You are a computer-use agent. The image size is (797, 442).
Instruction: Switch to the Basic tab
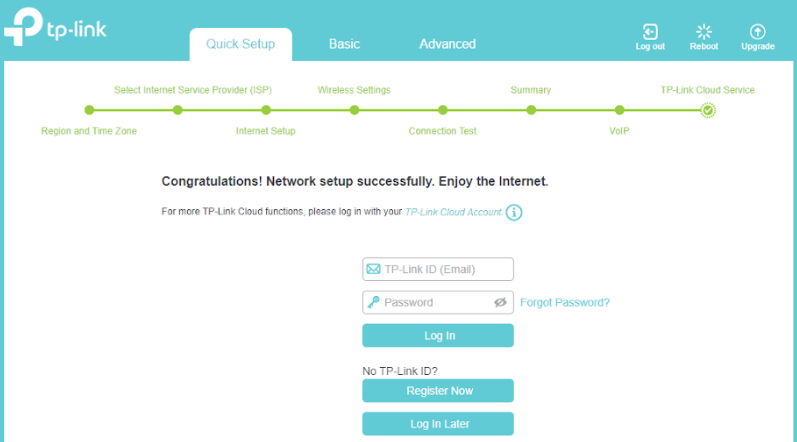[x=344, y=44]
